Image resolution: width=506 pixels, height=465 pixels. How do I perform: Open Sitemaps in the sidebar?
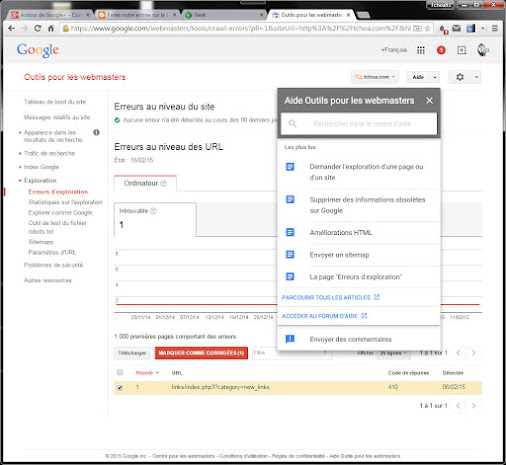pos(41,242)
